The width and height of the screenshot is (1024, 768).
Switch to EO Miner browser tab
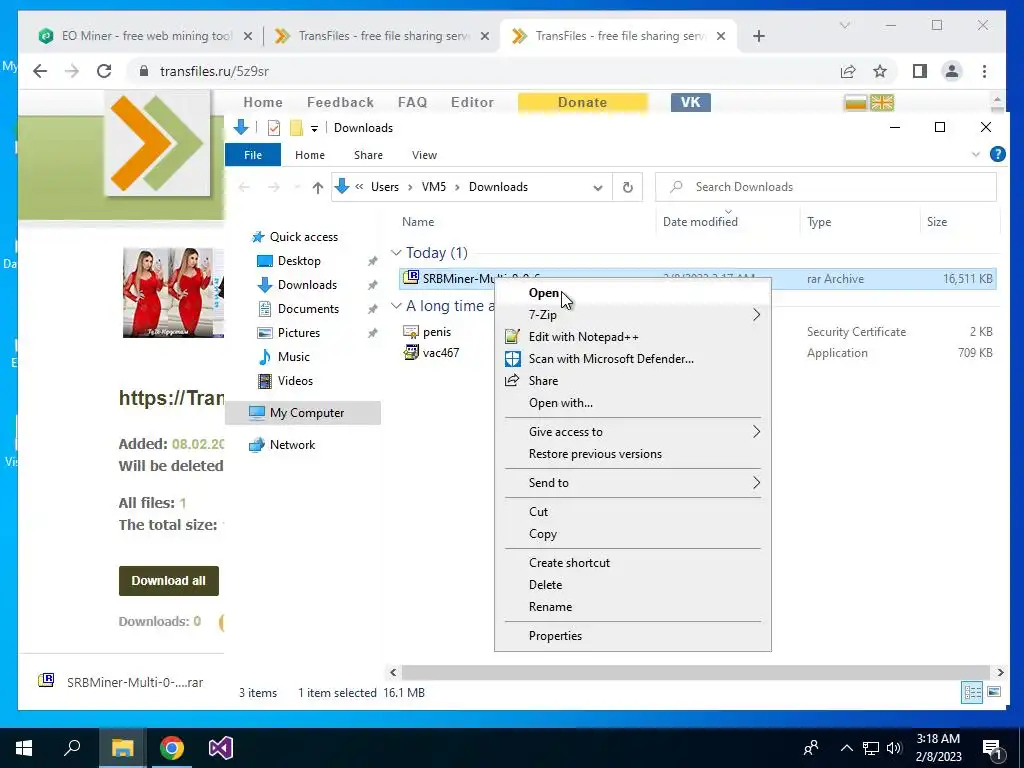coord(146,36)
